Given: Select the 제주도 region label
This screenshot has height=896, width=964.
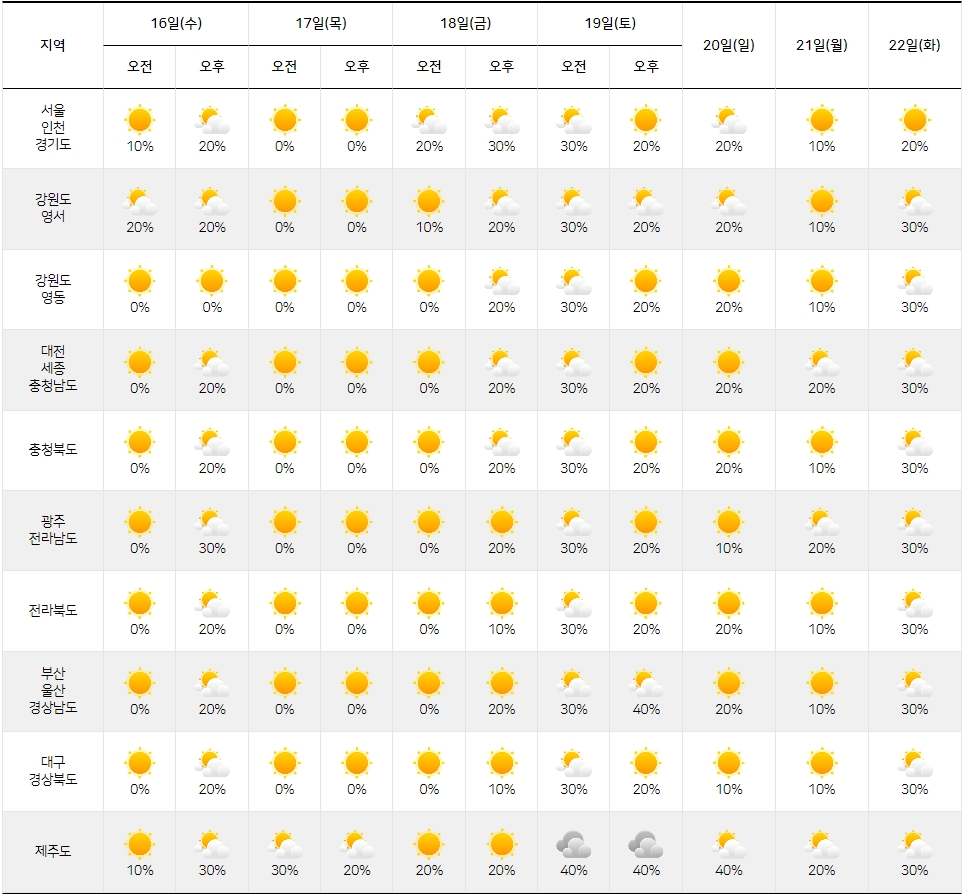Looking at the screenshot, I should 53,852.
